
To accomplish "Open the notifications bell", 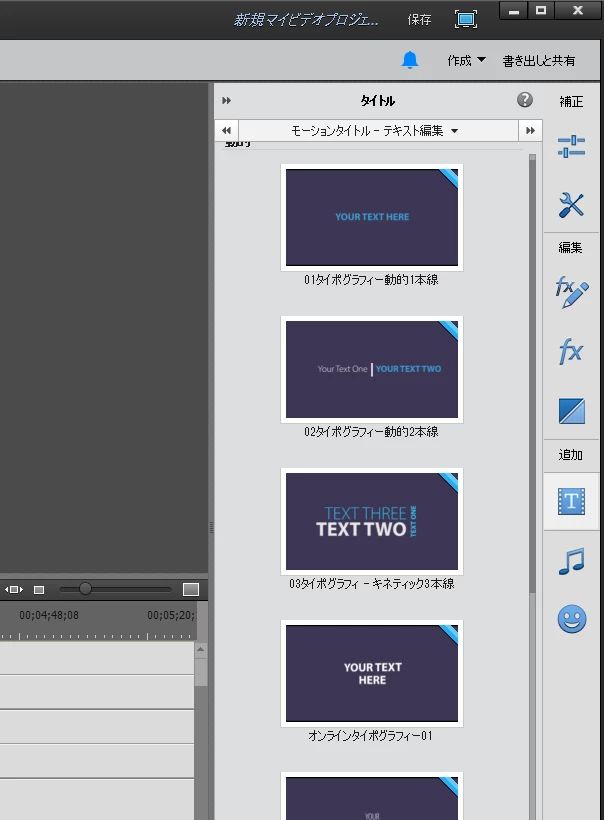I will 410,60.
